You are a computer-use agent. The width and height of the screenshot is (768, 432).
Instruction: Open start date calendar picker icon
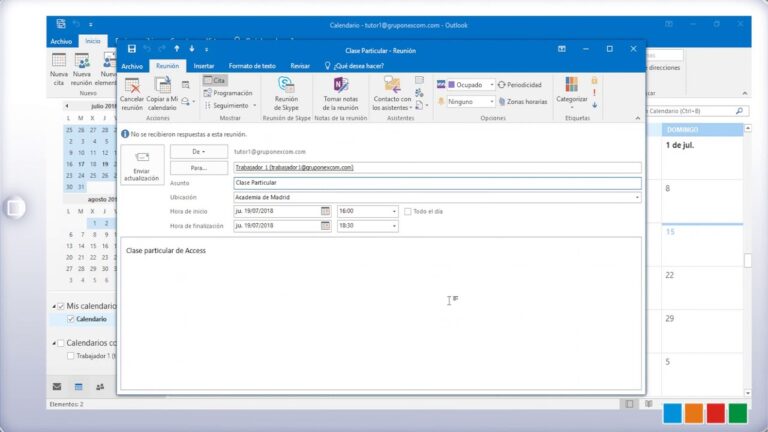coord(325,211)
